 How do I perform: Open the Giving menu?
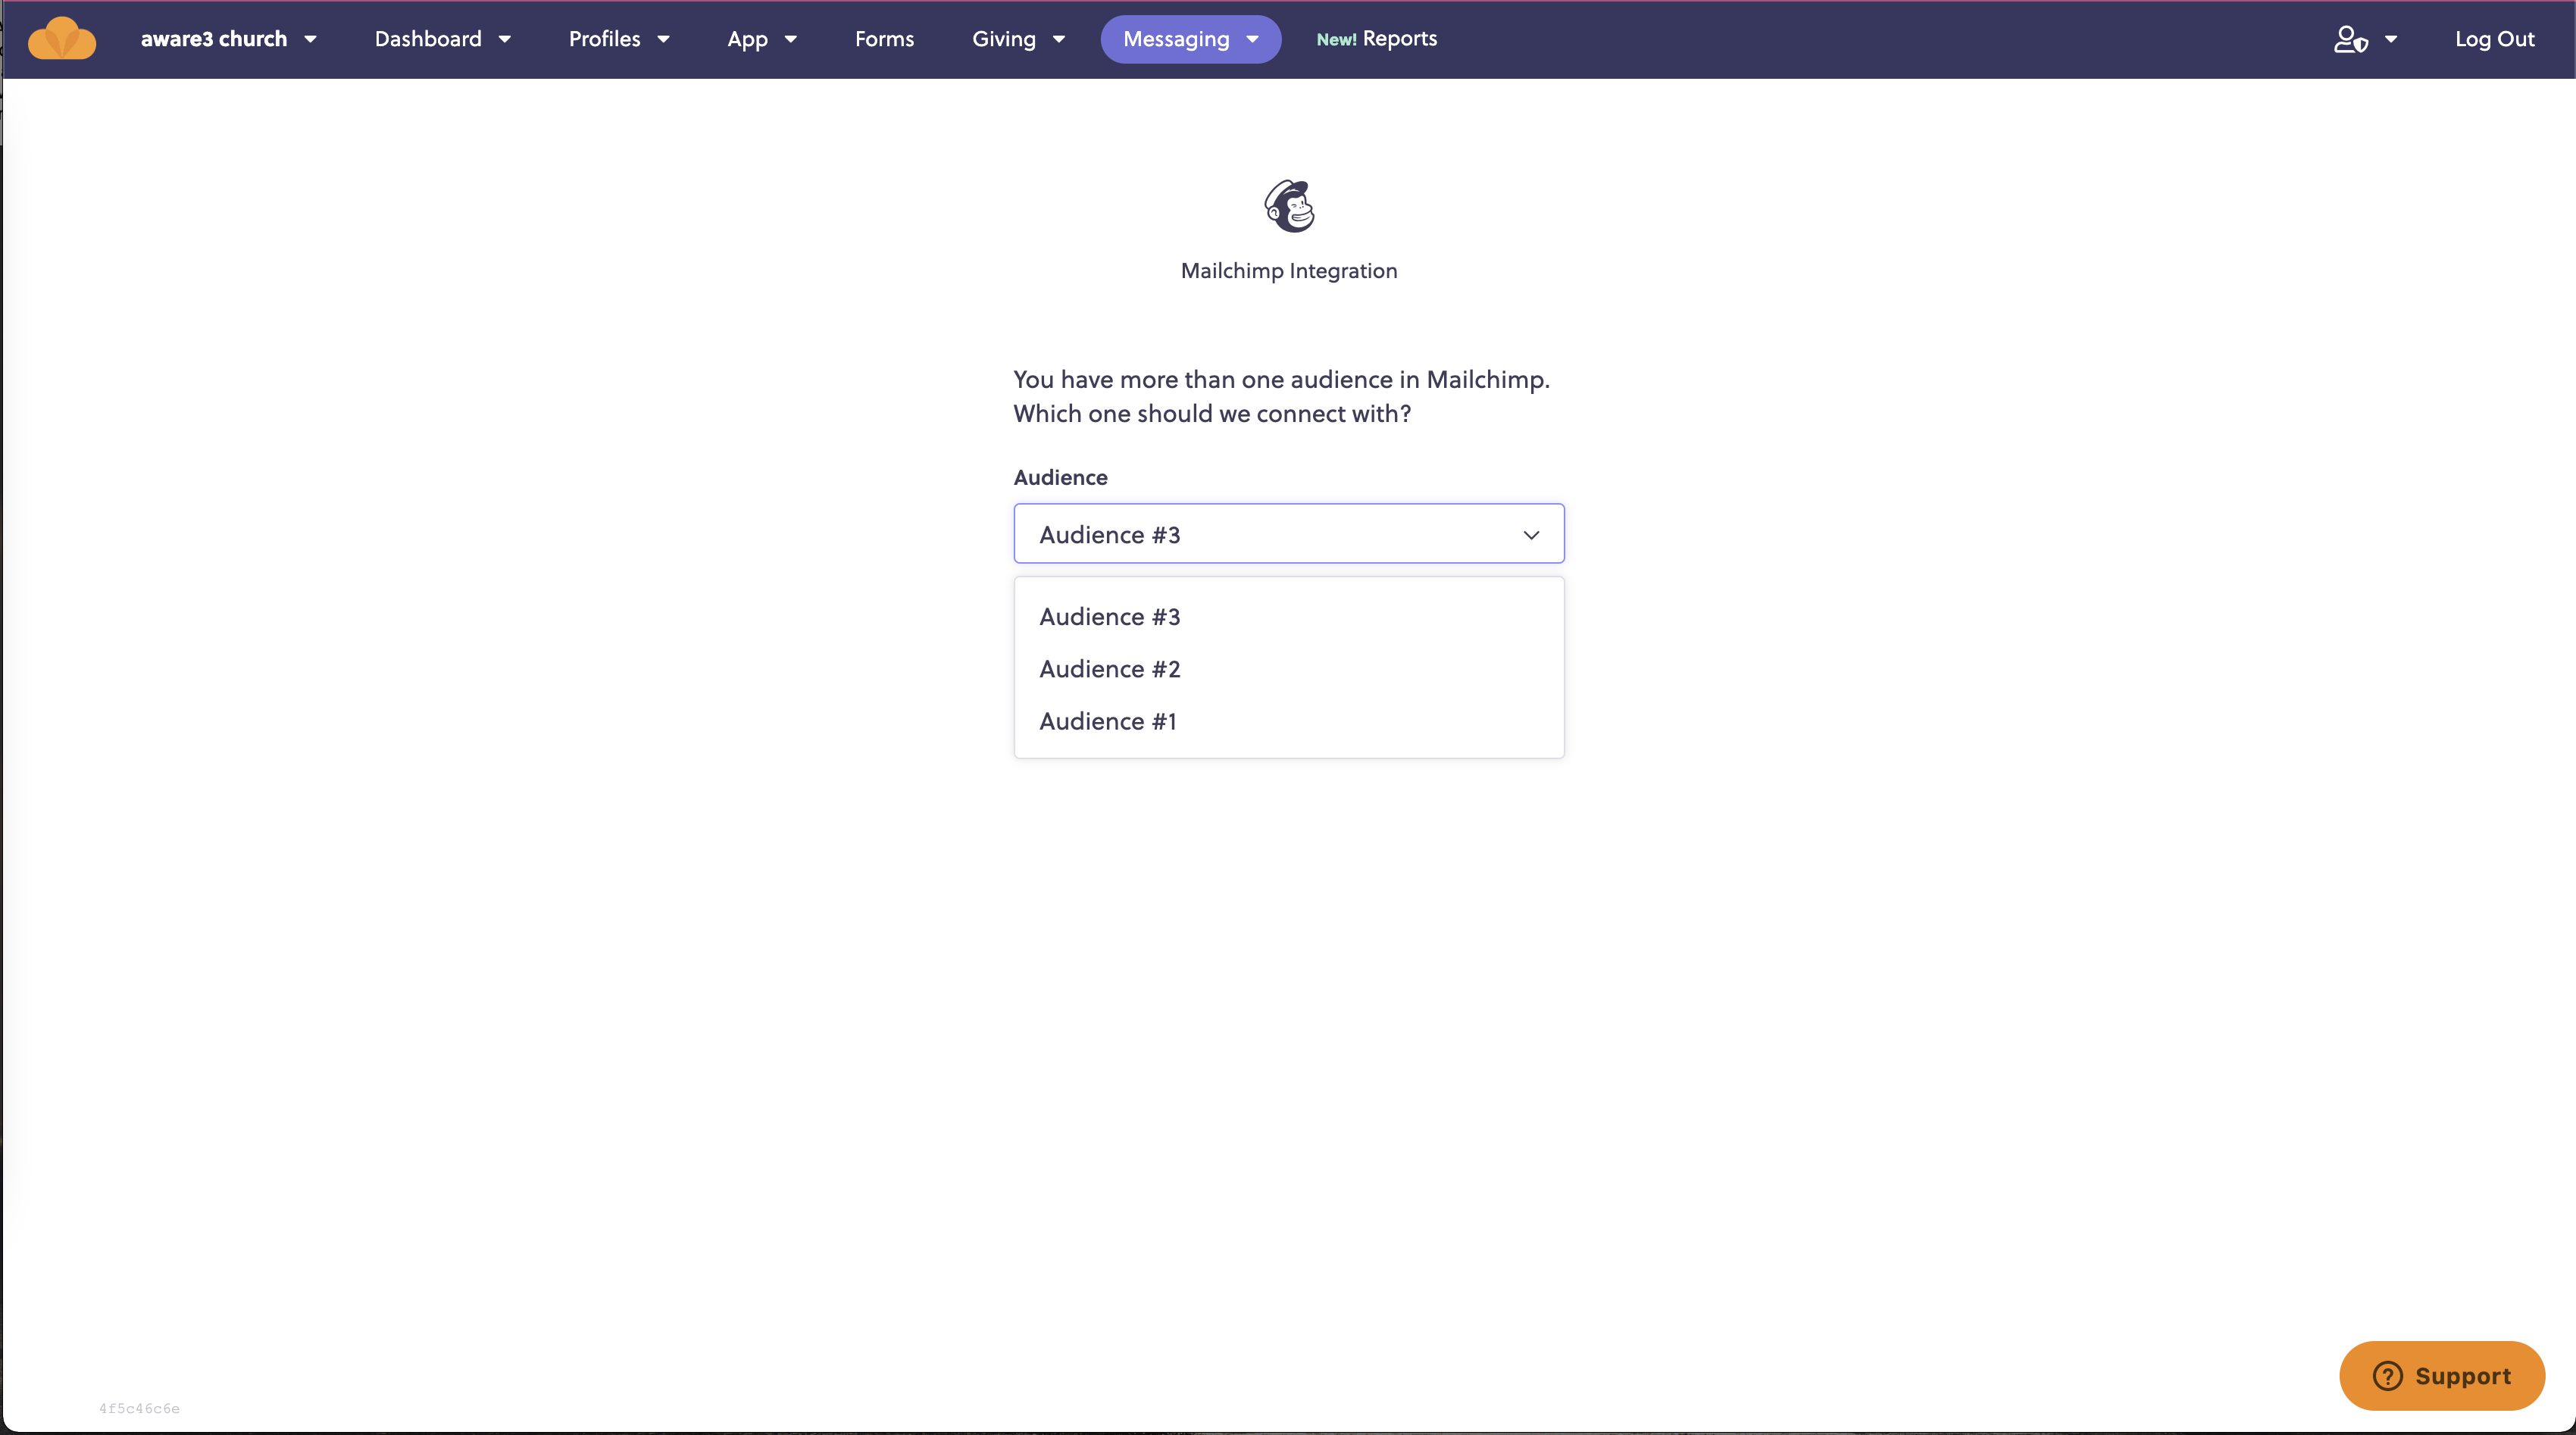(x=1018, y=39)
